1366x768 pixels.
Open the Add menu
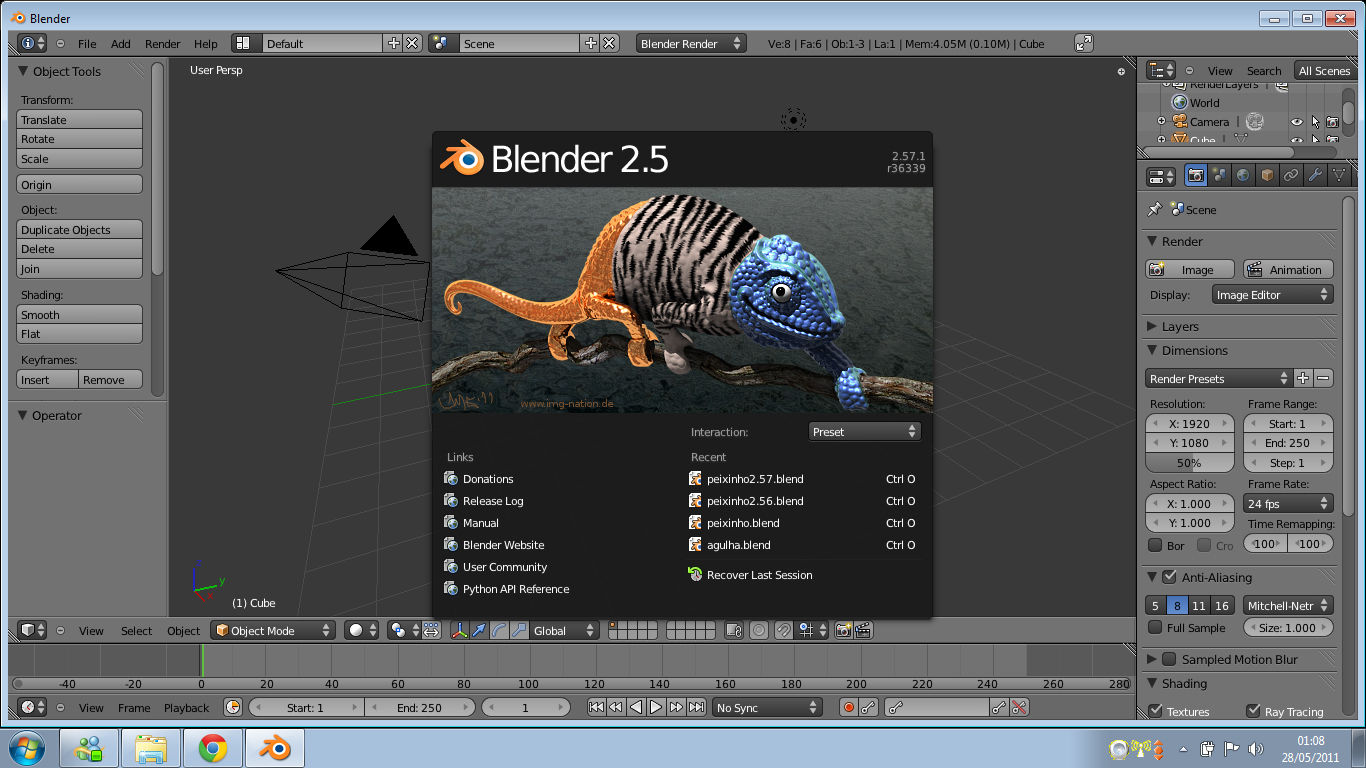121,44
